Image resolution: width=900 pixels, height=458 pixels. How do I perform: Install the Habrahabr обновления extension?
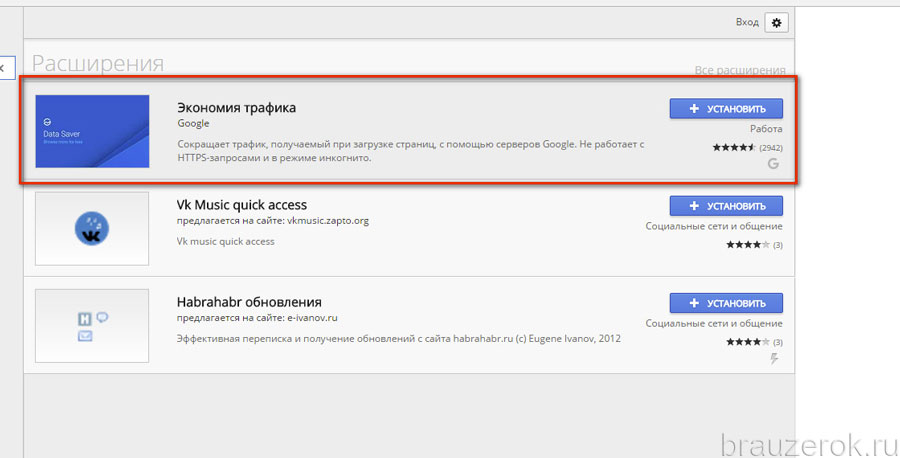click(x=726, y=303)
